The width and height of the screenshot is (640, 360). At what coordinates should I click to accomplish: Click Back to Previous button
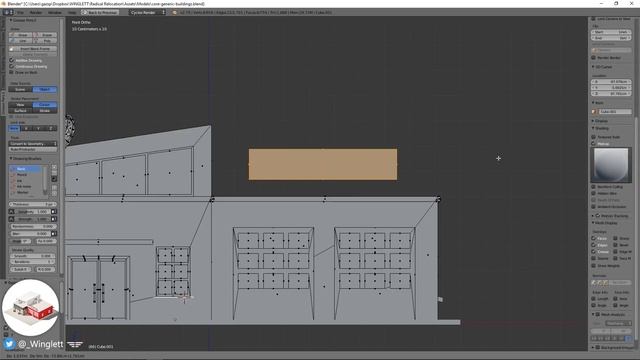(x=100, y=13)
